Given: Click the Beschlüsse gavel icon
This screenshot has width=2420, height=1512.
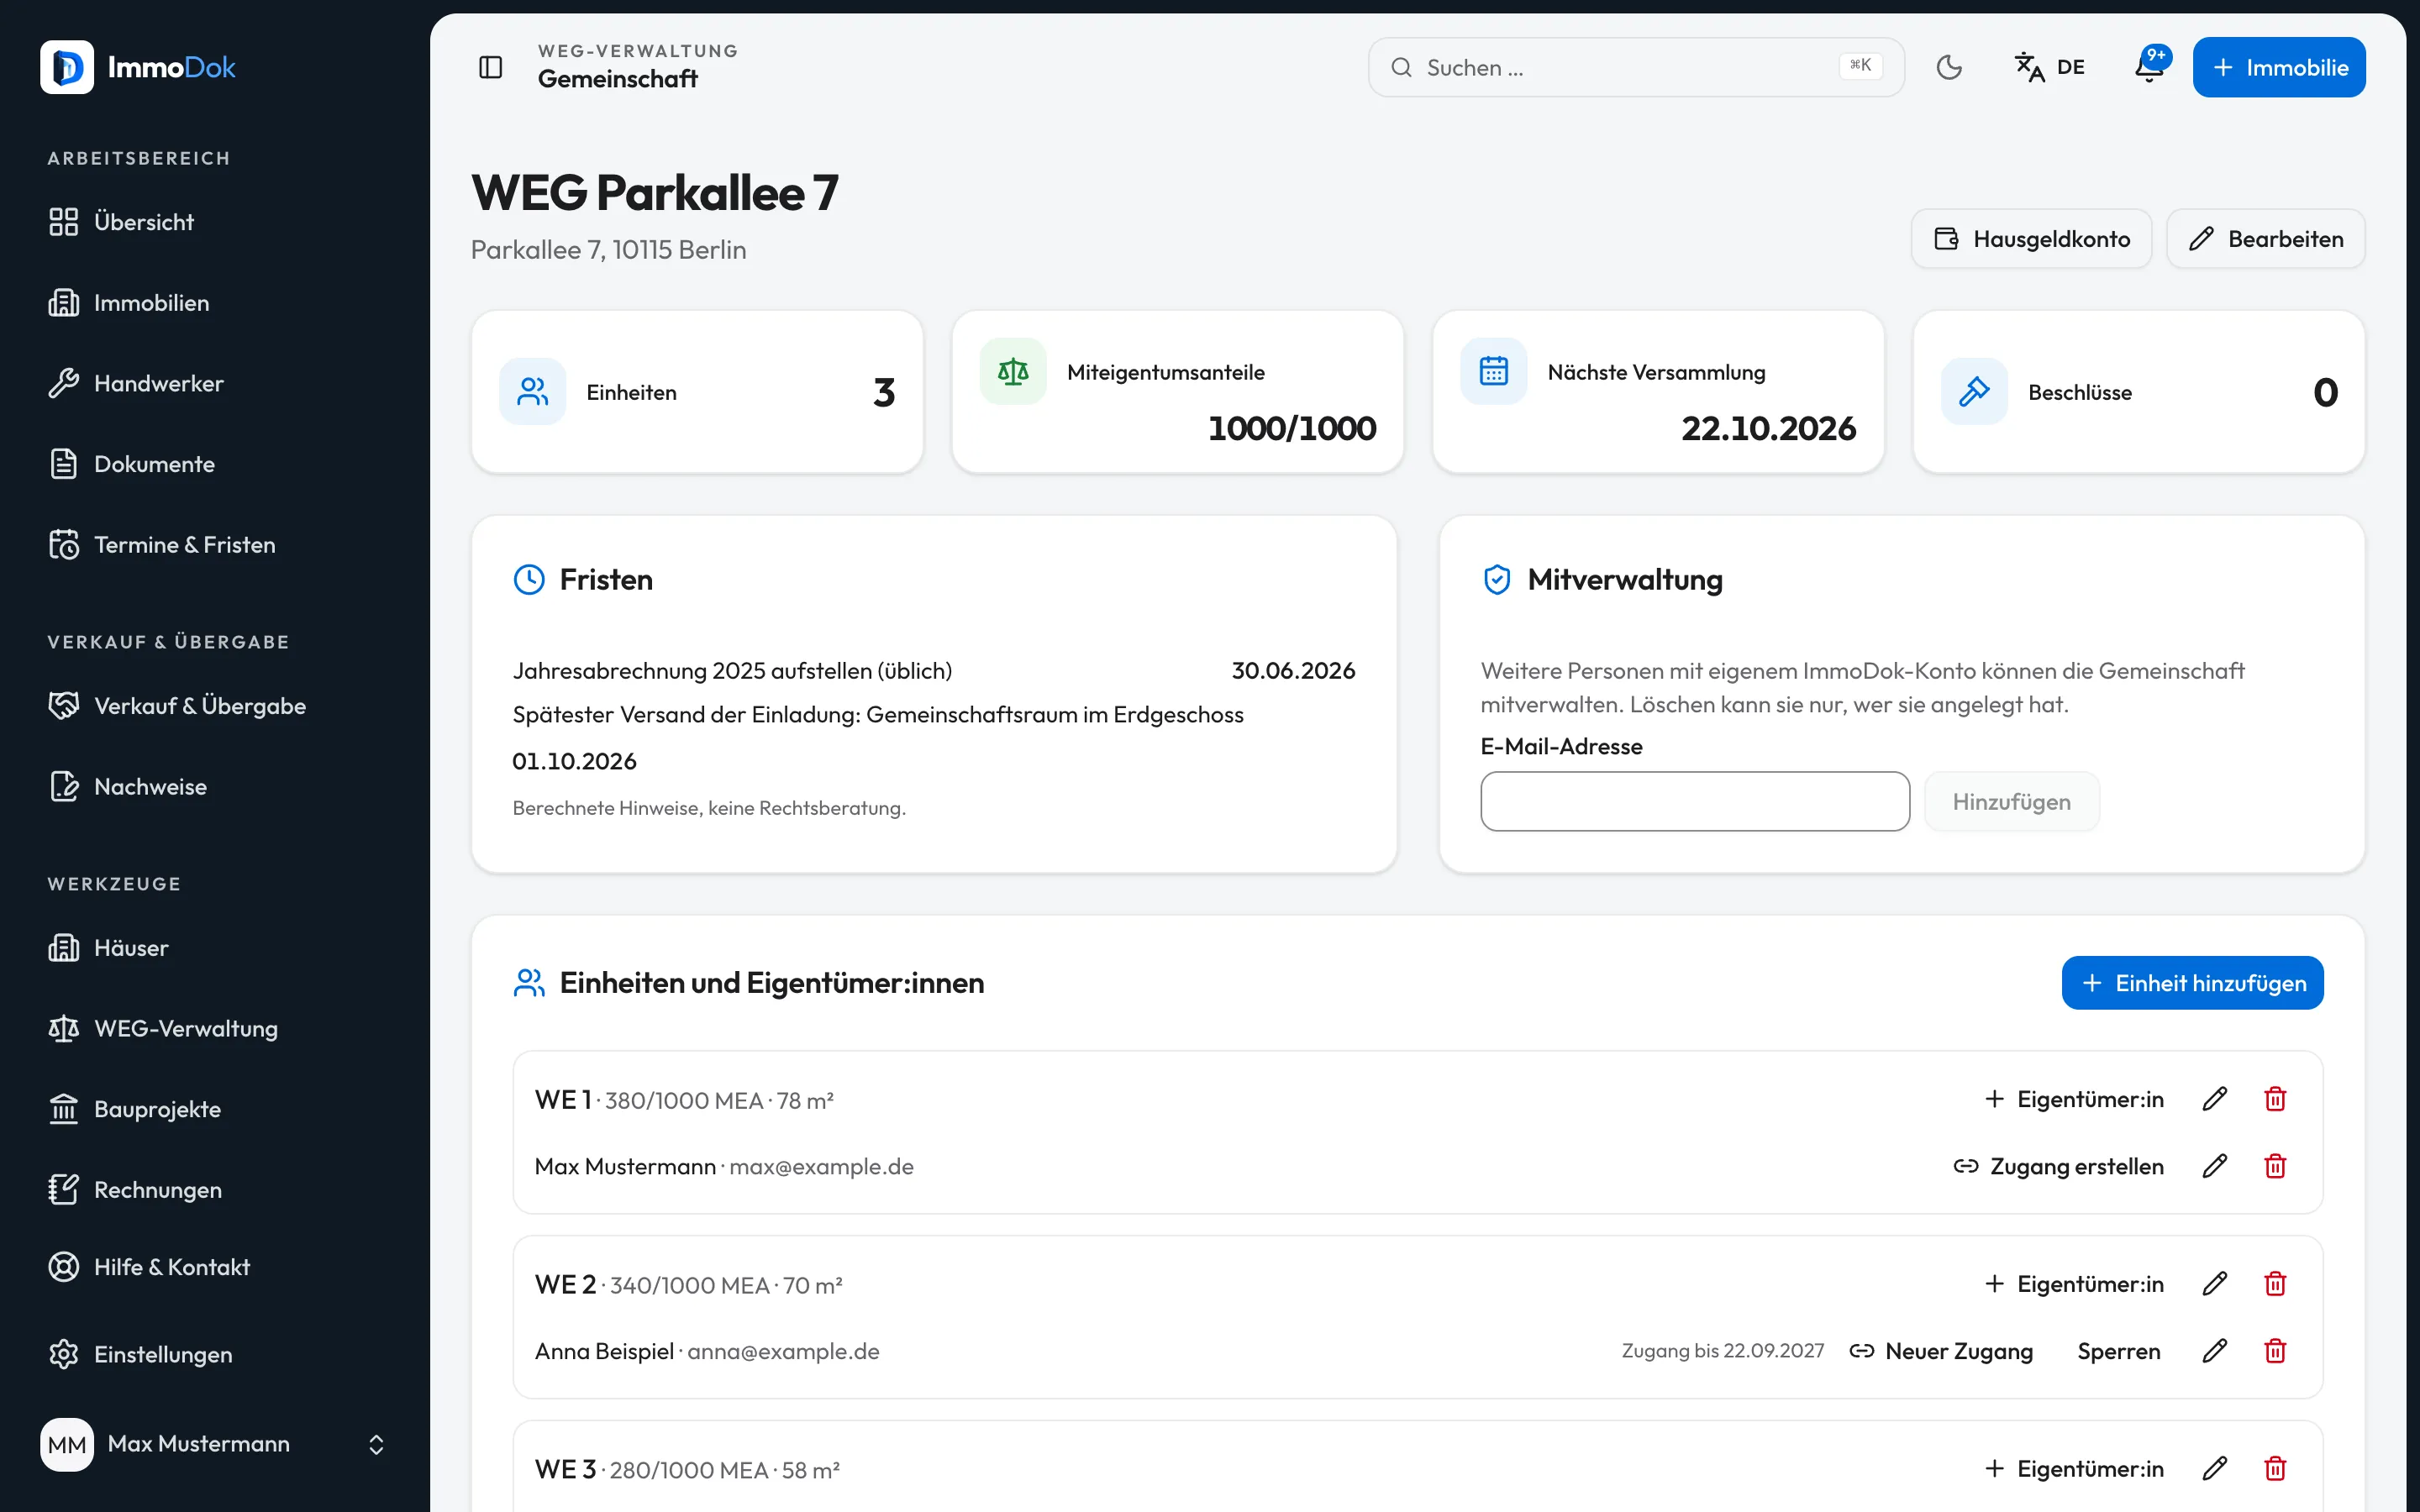Looking at the screenshot, I should [1974, 392].
